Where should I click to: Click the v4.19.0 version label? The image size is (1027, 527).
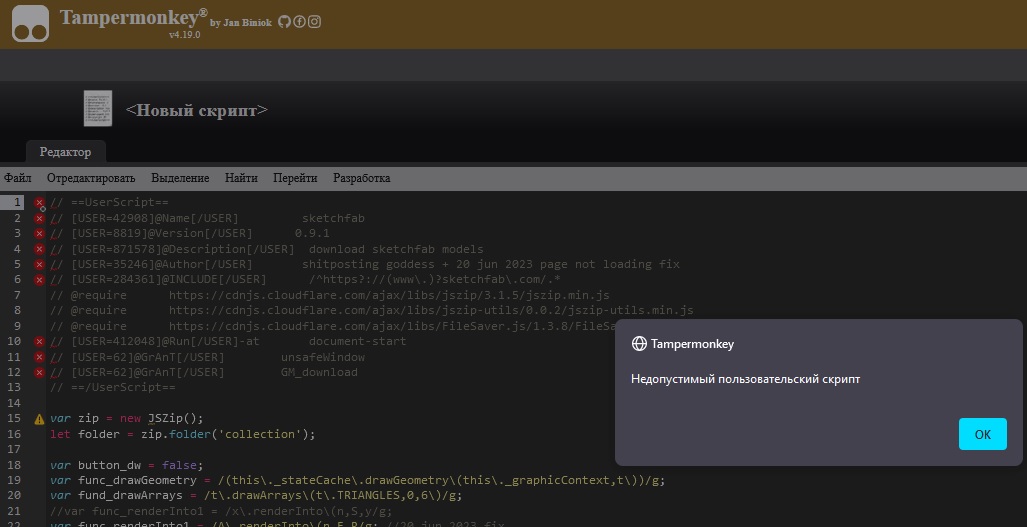(x=185, y=35)
